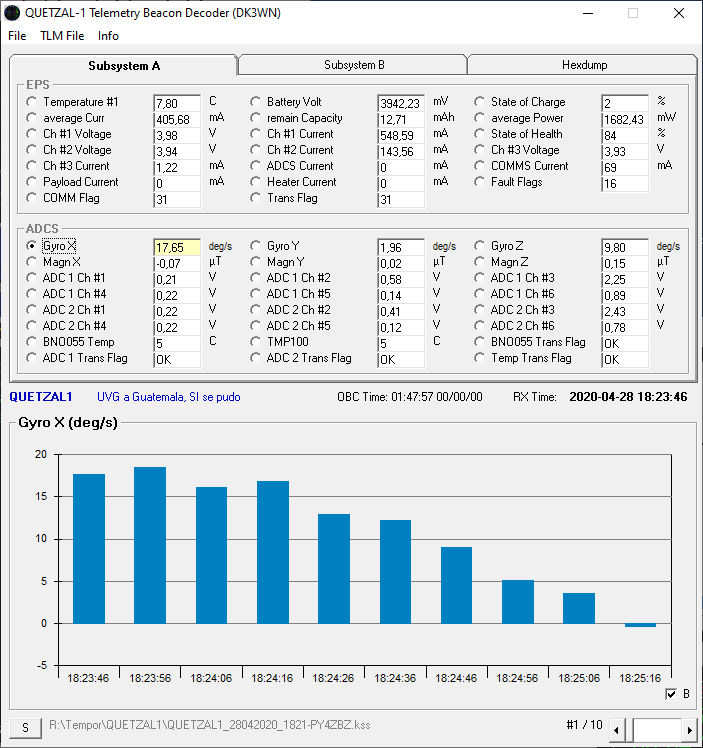The height and width of the screenshot is (748, 703).
Task: Click the Gyro X value field
Action: 177,247
